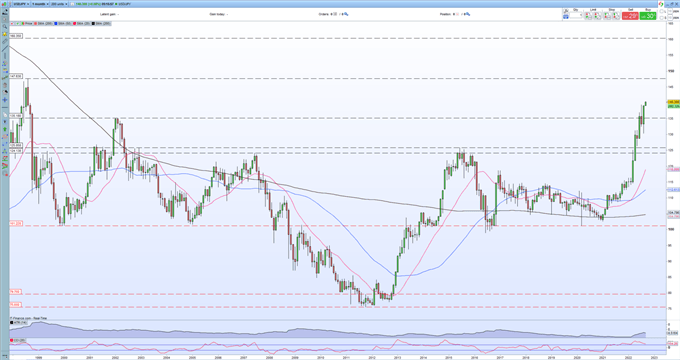Open the 200 units history dropdown
Viewport: 680px width, 360px height.
click(x=59, y=4)
